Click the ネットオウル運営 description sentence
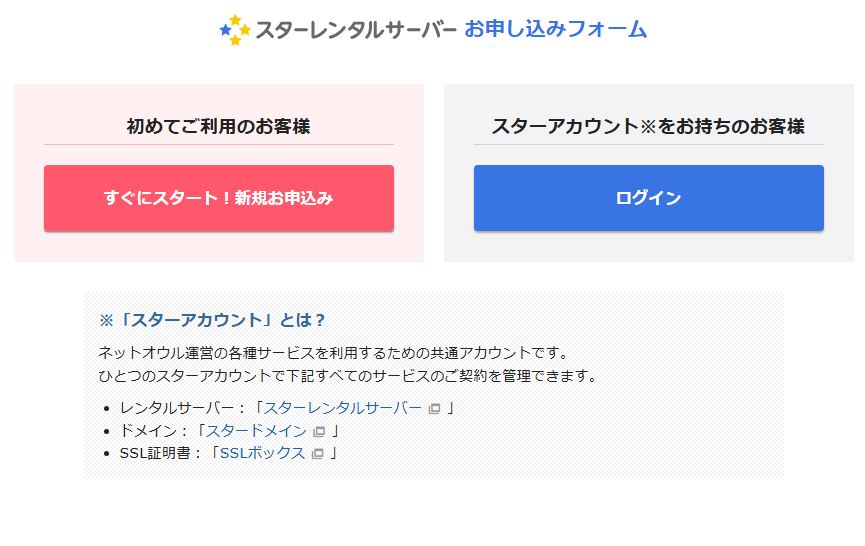The width and height of the screenshot is (865, 546). [x=333, y=353]
